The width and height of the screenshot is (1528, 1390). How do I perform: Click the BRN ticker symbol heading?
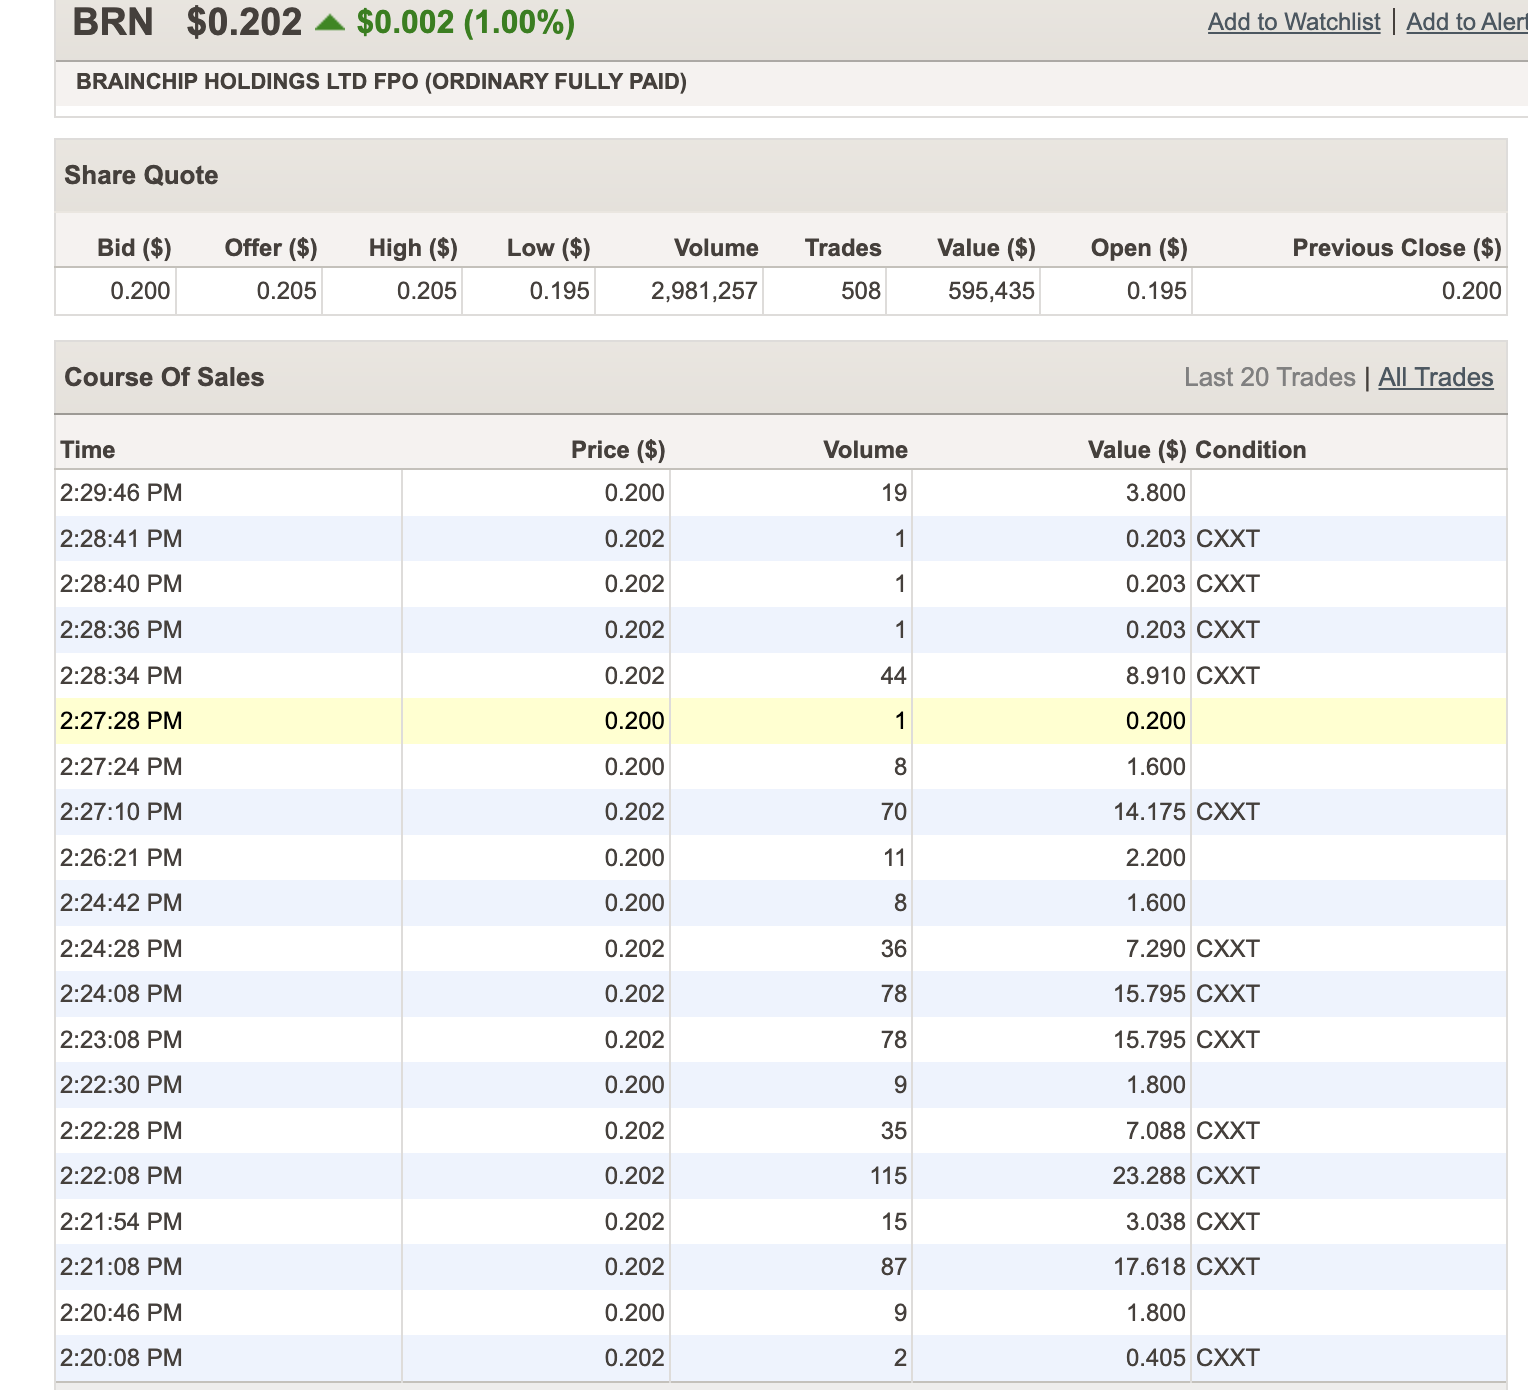pos(113,22)
